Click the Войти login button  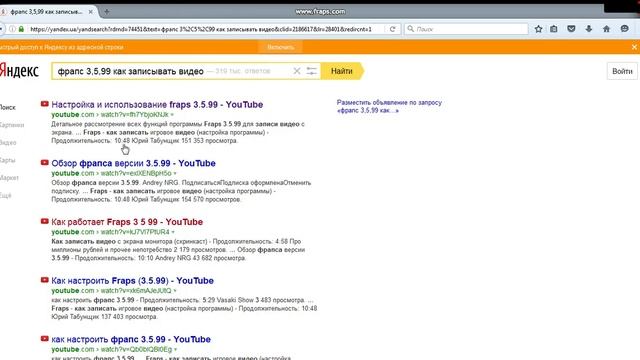[x=622, y=71]
